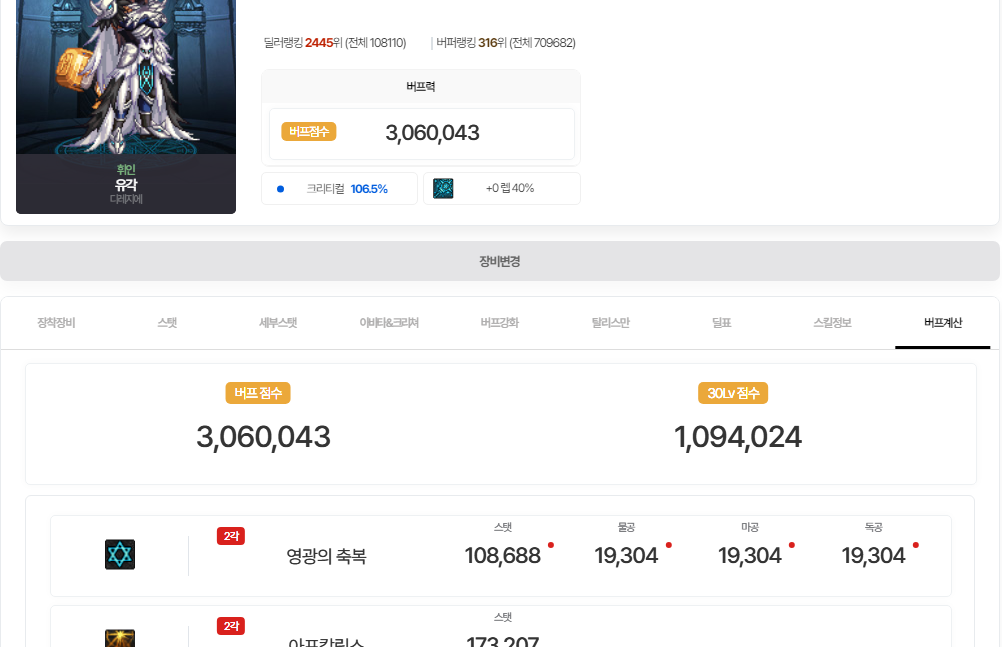The image size is (1002, 647).
Task: Click the orange 30Lv 점수 label
Action: [x=733, y=393]
